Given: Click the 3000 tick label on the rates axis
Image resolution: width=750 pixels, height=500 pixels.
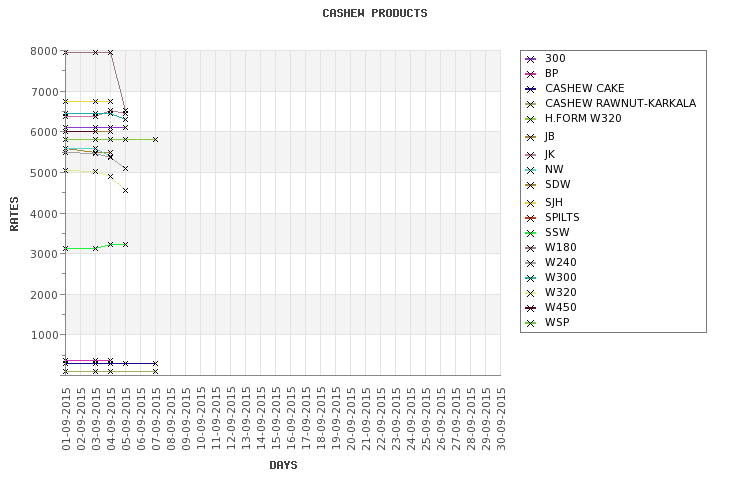Looking at the screenshot, I should pyautogui.click(x=44, y=254).
